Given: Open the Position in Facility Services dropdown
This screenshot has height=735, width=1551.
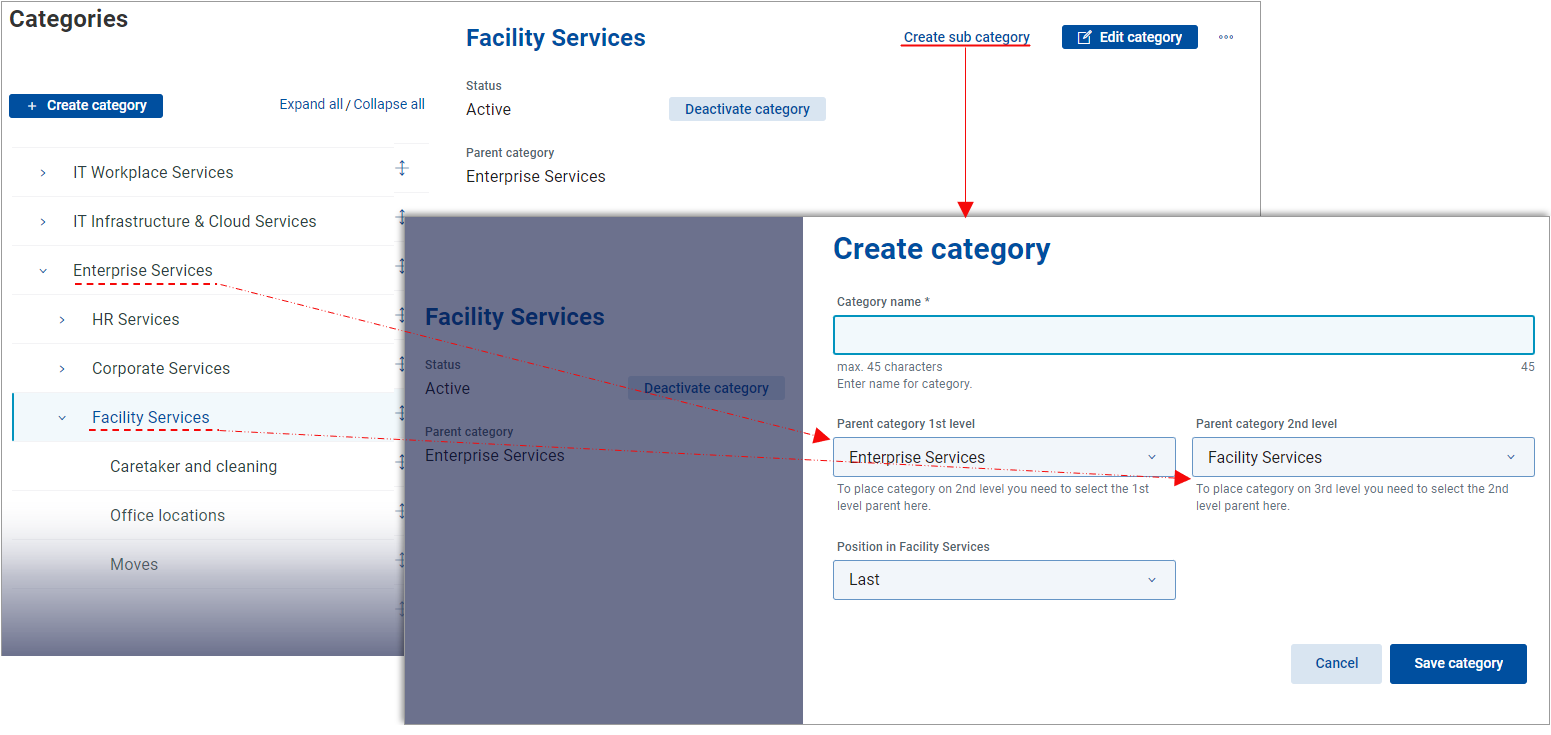Looking at the screenshot, I should [1004, 580].
